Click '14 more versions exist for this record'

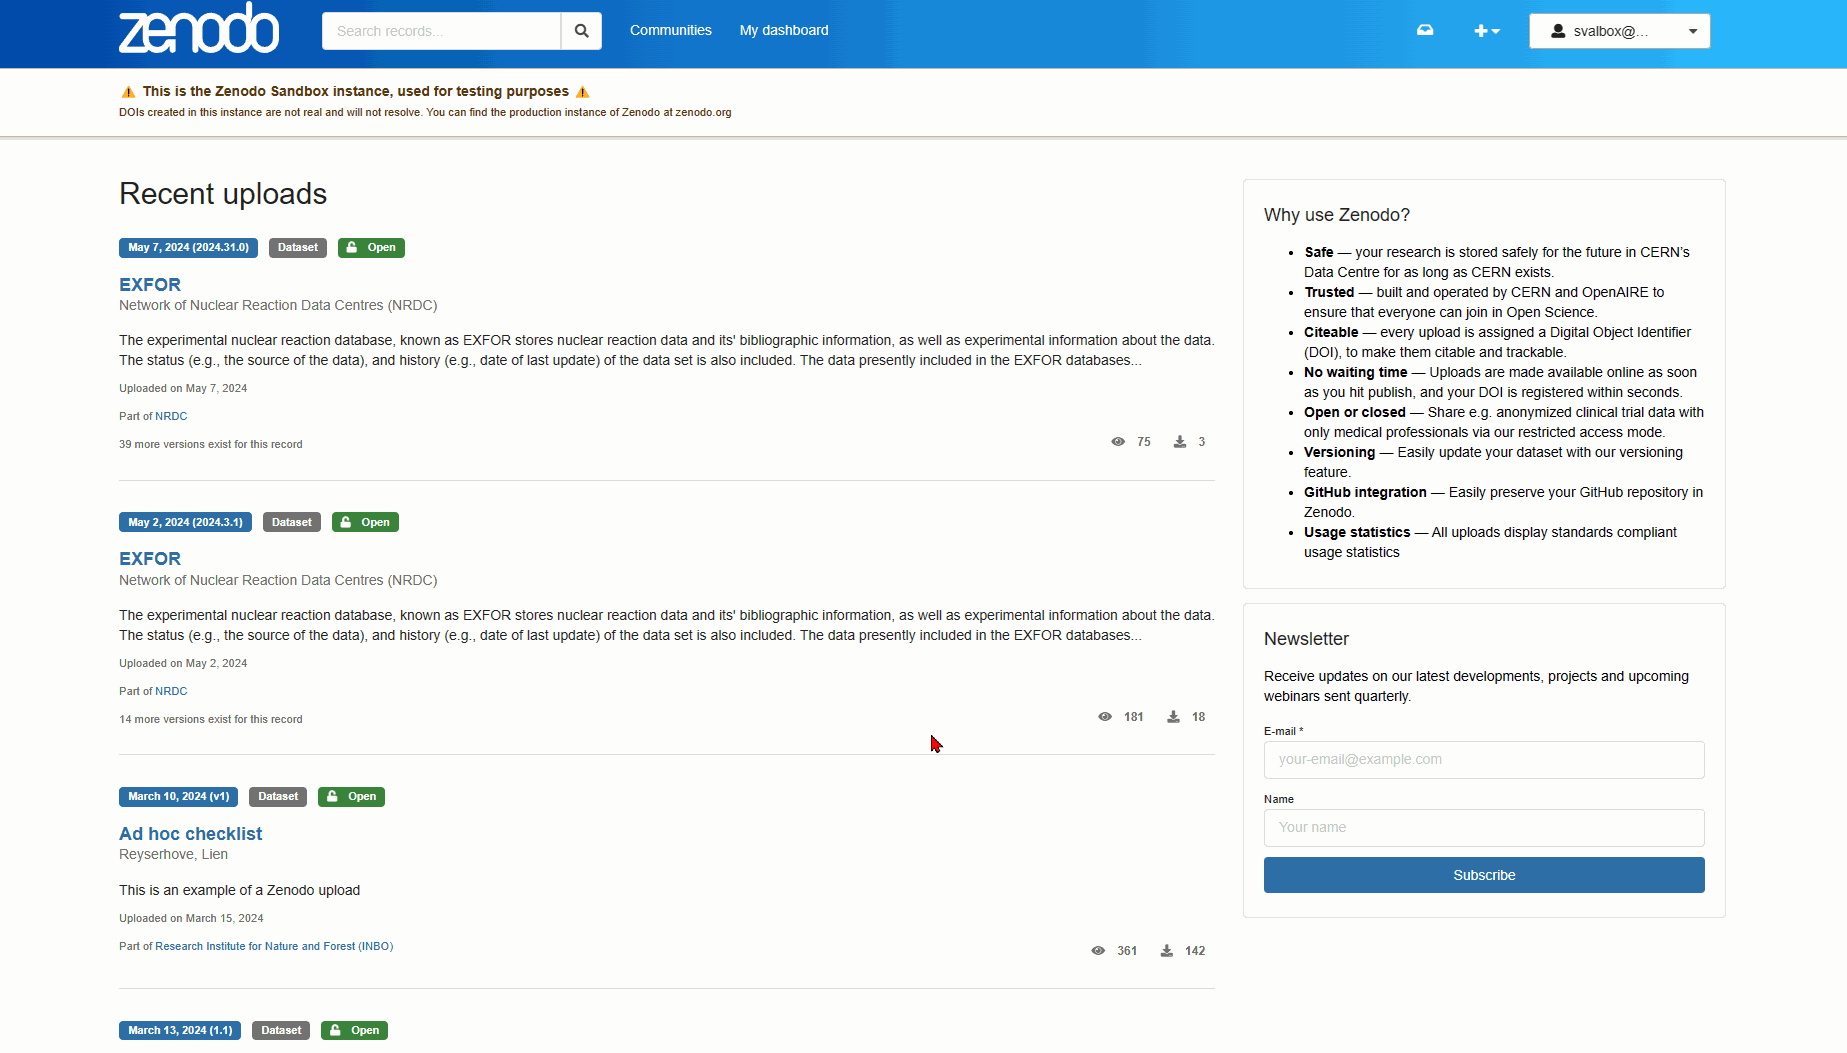pos(210,720)
